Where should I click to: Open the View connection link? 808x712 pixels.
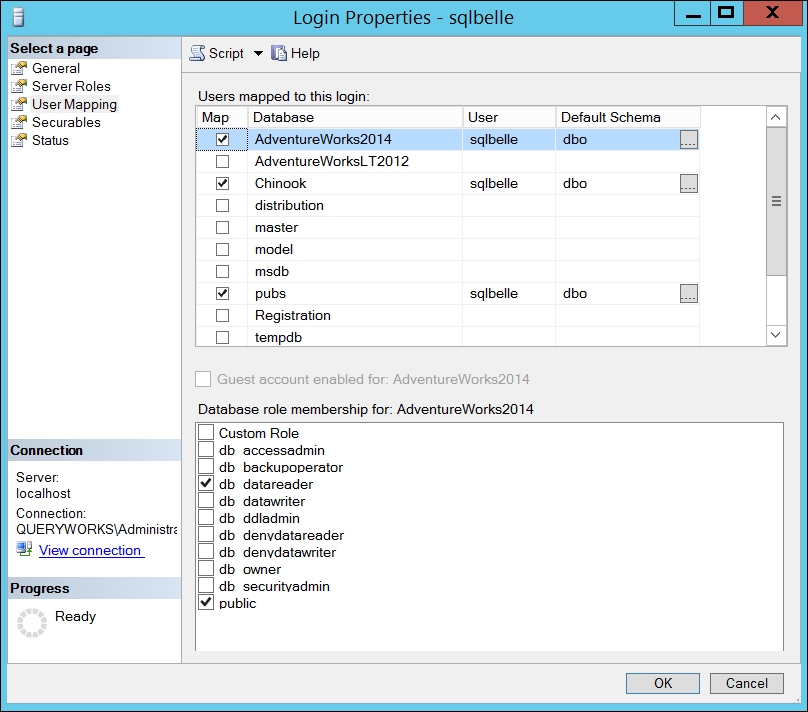point(91,550)
